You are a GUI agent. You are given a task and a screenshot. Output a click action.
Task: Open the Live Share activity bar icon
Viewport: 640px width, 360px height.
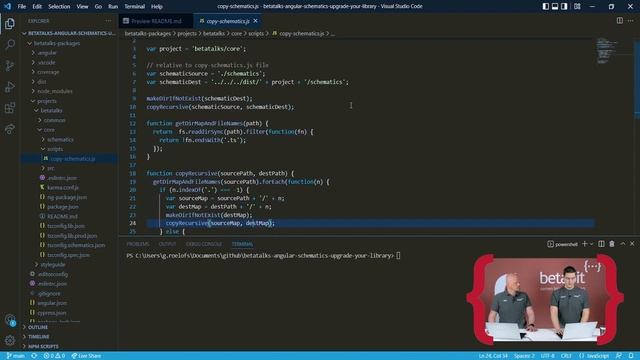pyautogui.click(x=10, y=129)
